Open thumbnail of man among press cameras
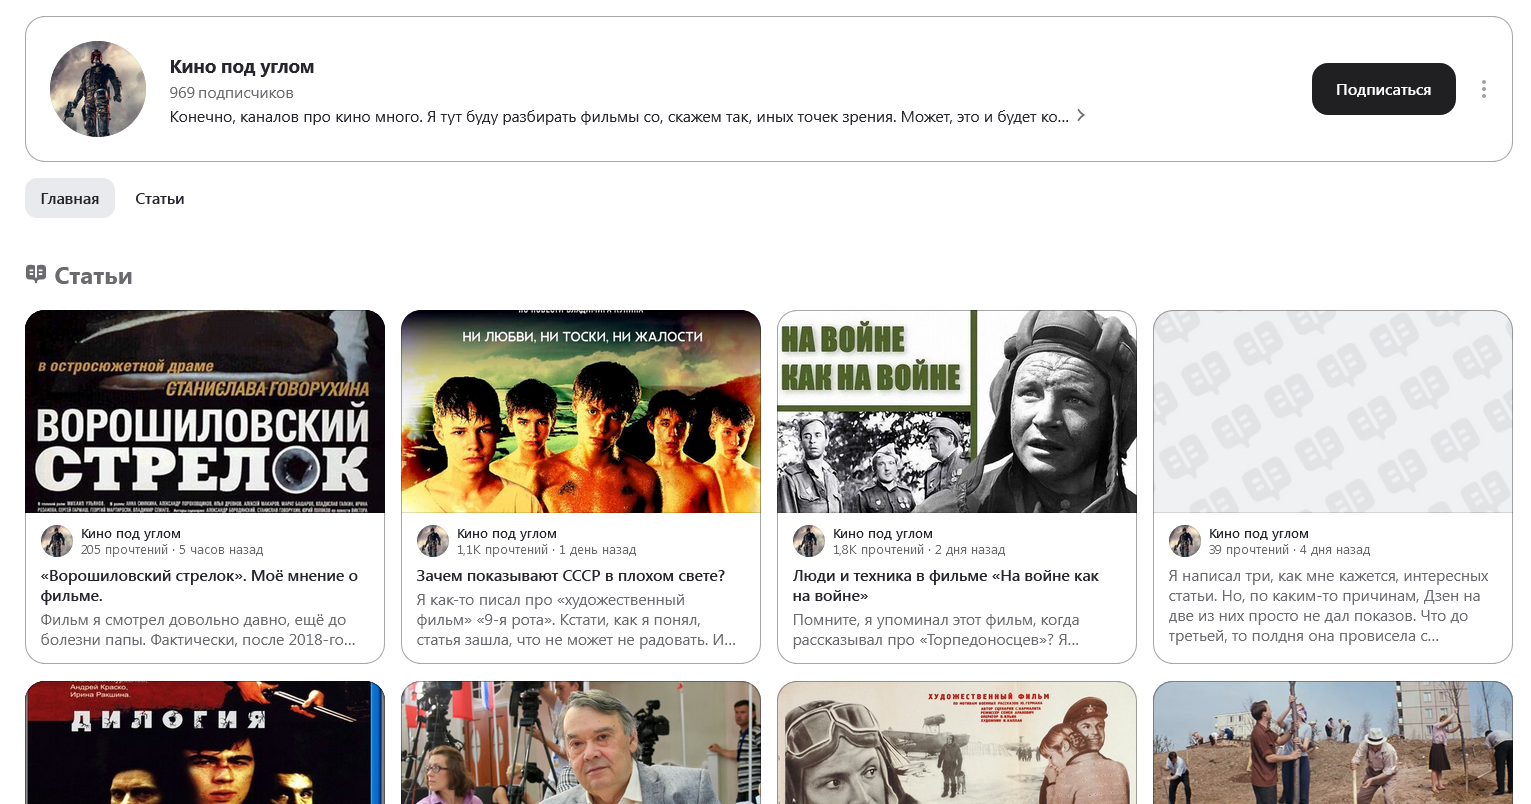Viewport: 1531px width, 804px height. click(581, 743)
